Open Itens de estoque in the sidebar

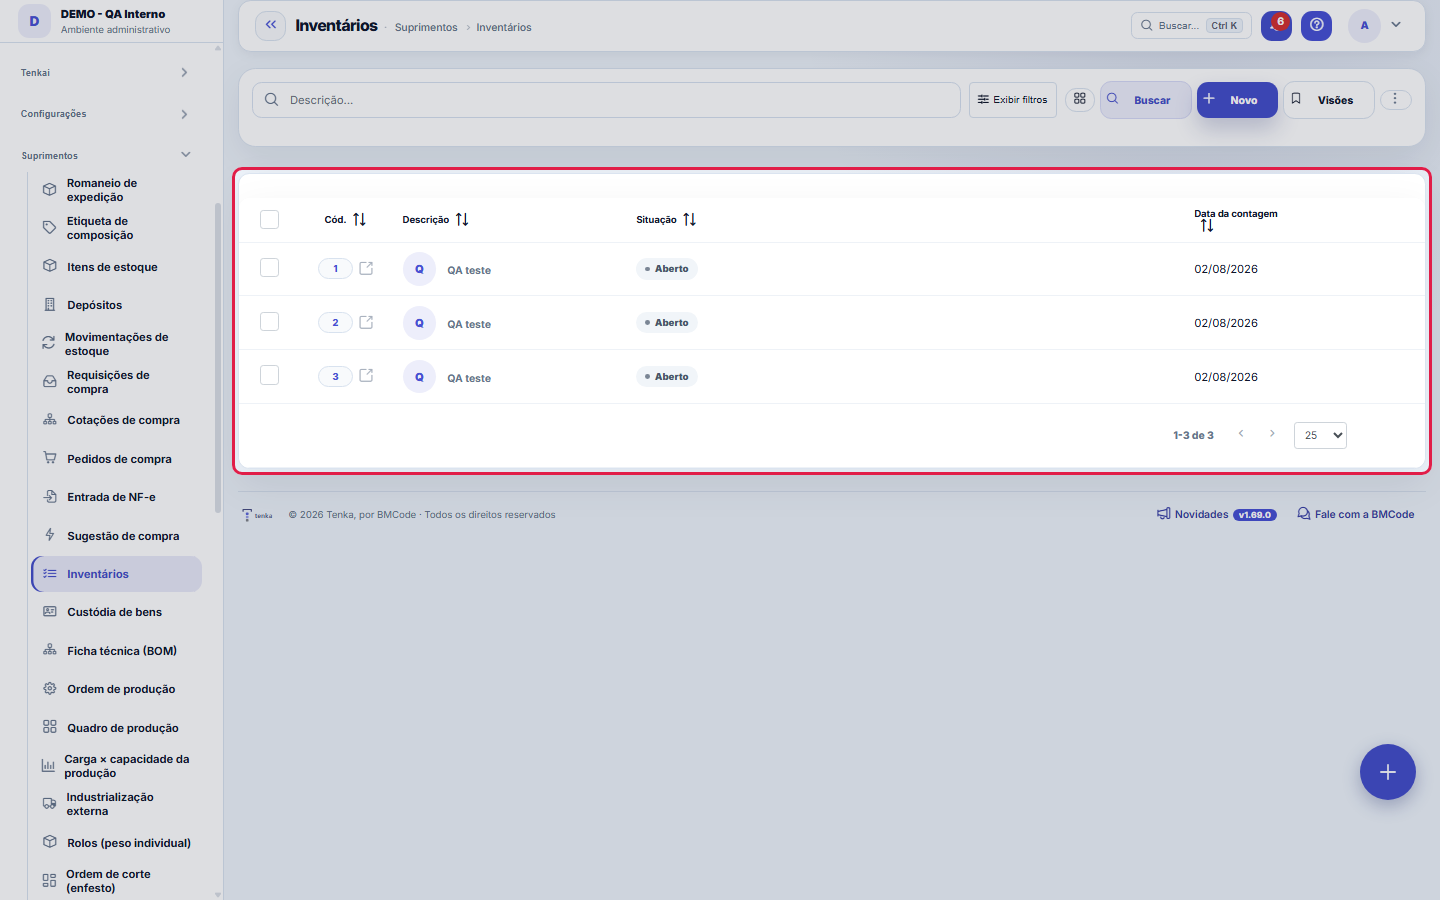pyautogui.click(x=116, y=267)
